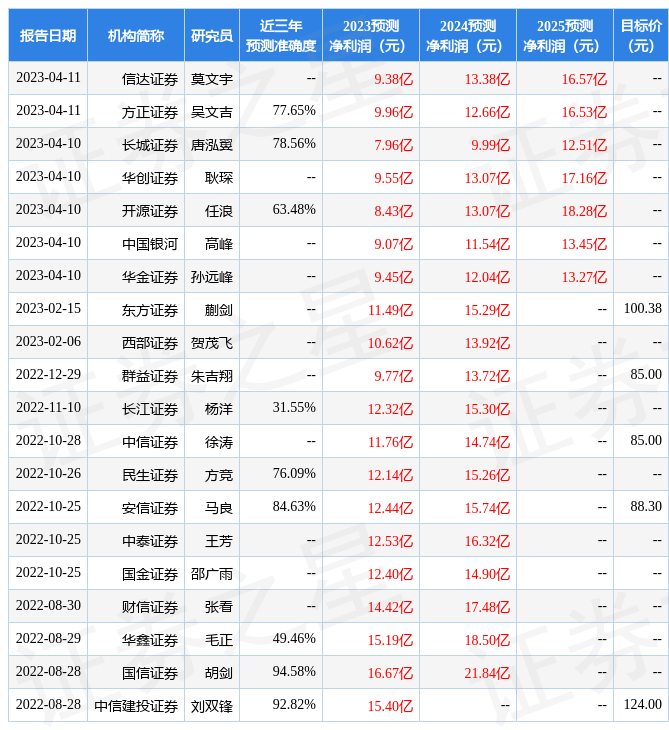Select the 长江证券 institution cell
Viewport: 669px width, 730px height.
(x=136, y=409)
